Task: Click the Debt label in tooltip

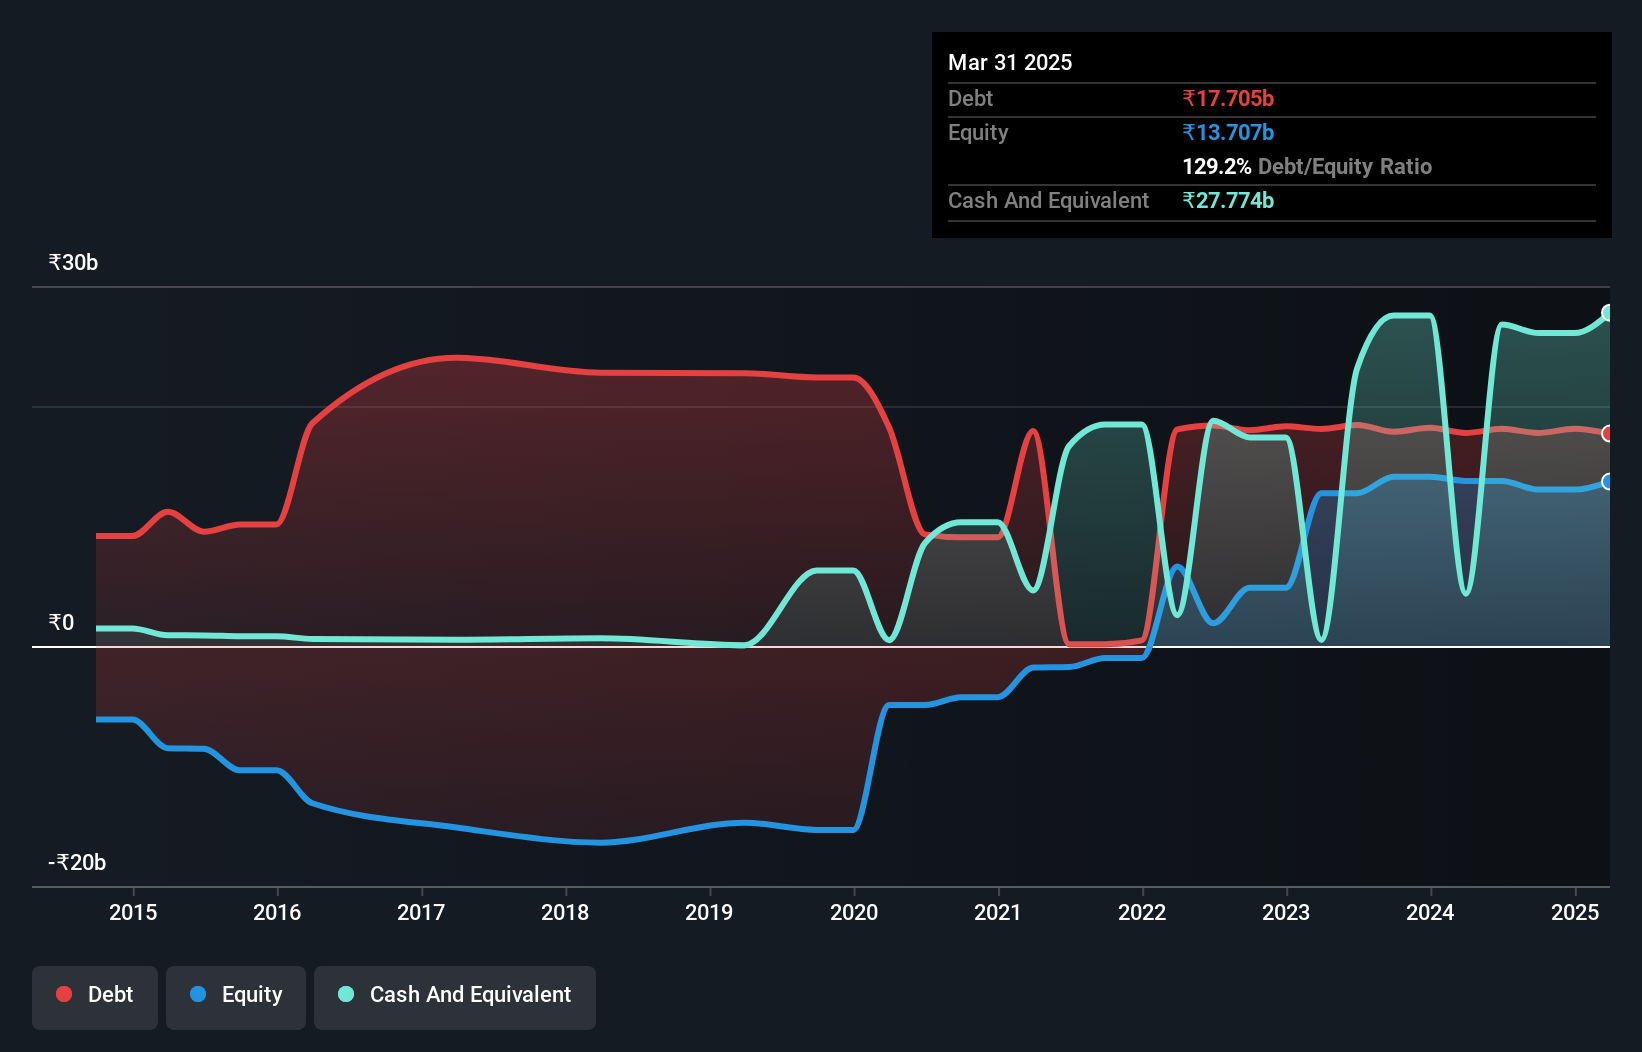Action: point(970,98)
